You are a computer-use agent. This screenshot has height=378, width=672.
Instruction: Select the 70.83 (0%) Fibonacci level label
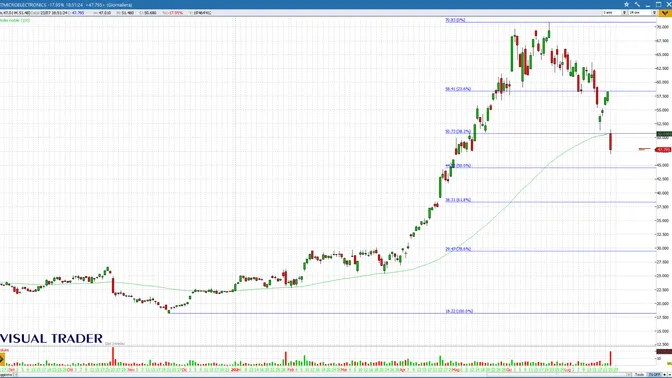point(455,20)
